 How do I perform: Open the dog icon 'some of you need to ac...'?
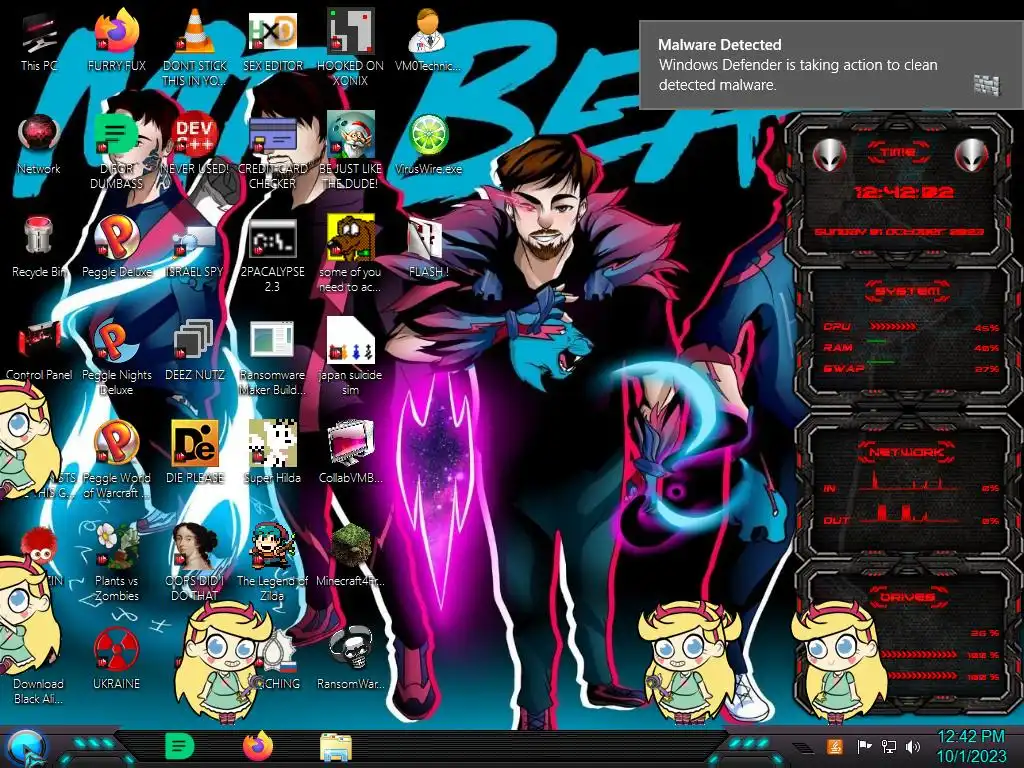[x=350, y=255]
